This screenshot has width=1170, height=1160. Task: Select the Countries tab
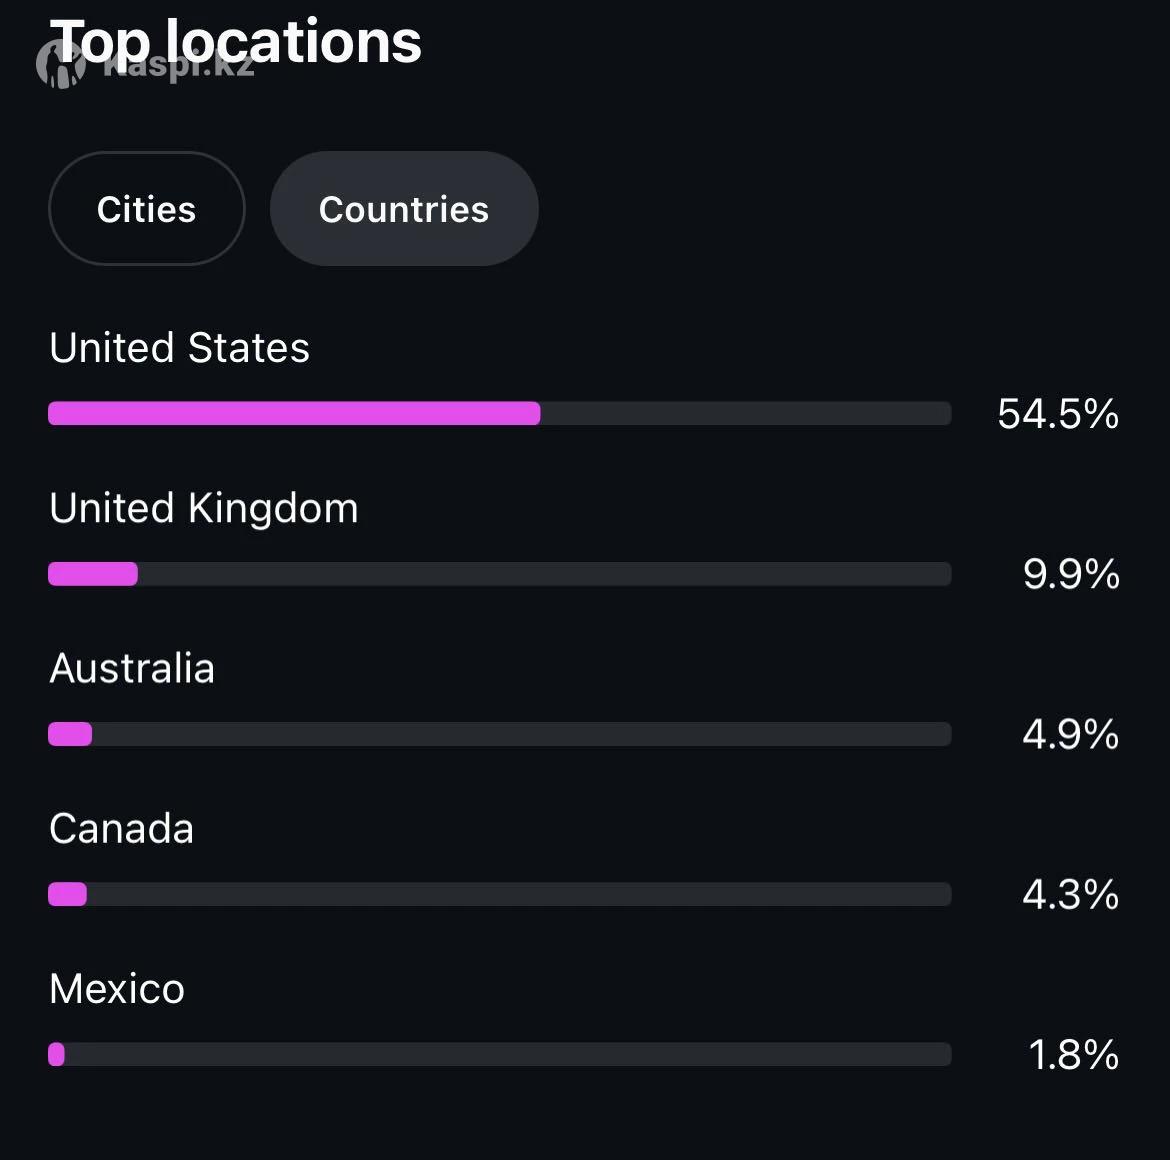click(404, 209)
